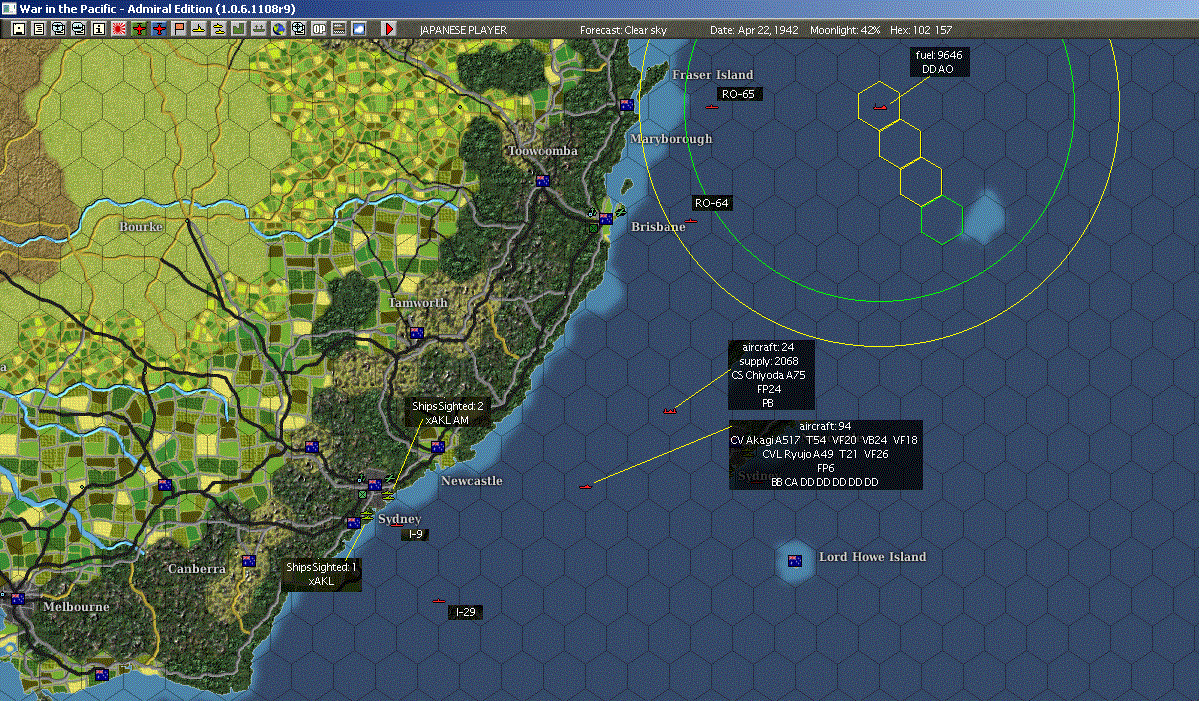This screenshot has width=1199, height=701.
Task: Click the info 'i' toolbar icon
Action: click(99, 29)
